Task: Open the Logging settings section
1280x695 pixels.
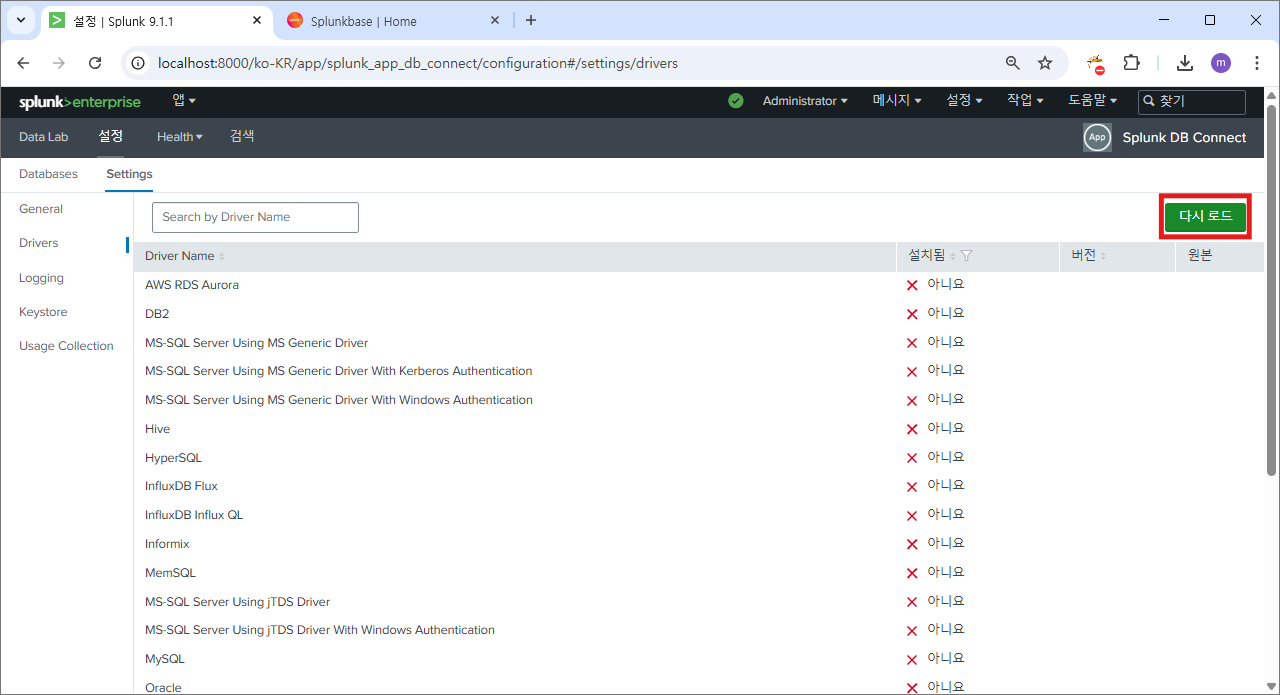Action: click(41, 278)
